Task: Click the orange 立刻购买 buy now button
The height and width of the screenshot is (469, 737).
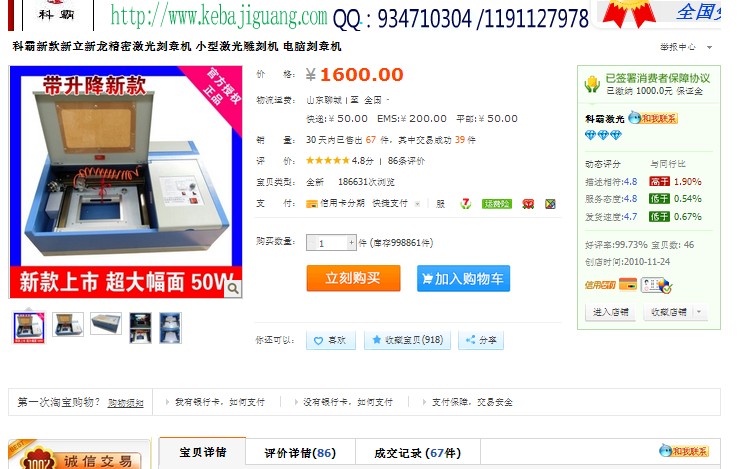Action: 353,278
